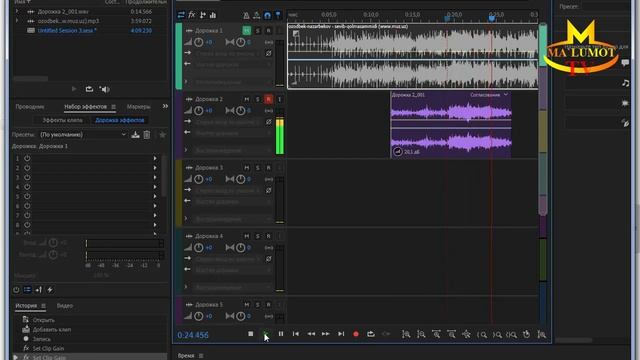
Task: Show the Sends section of tracks
Action: pos(202,15)
